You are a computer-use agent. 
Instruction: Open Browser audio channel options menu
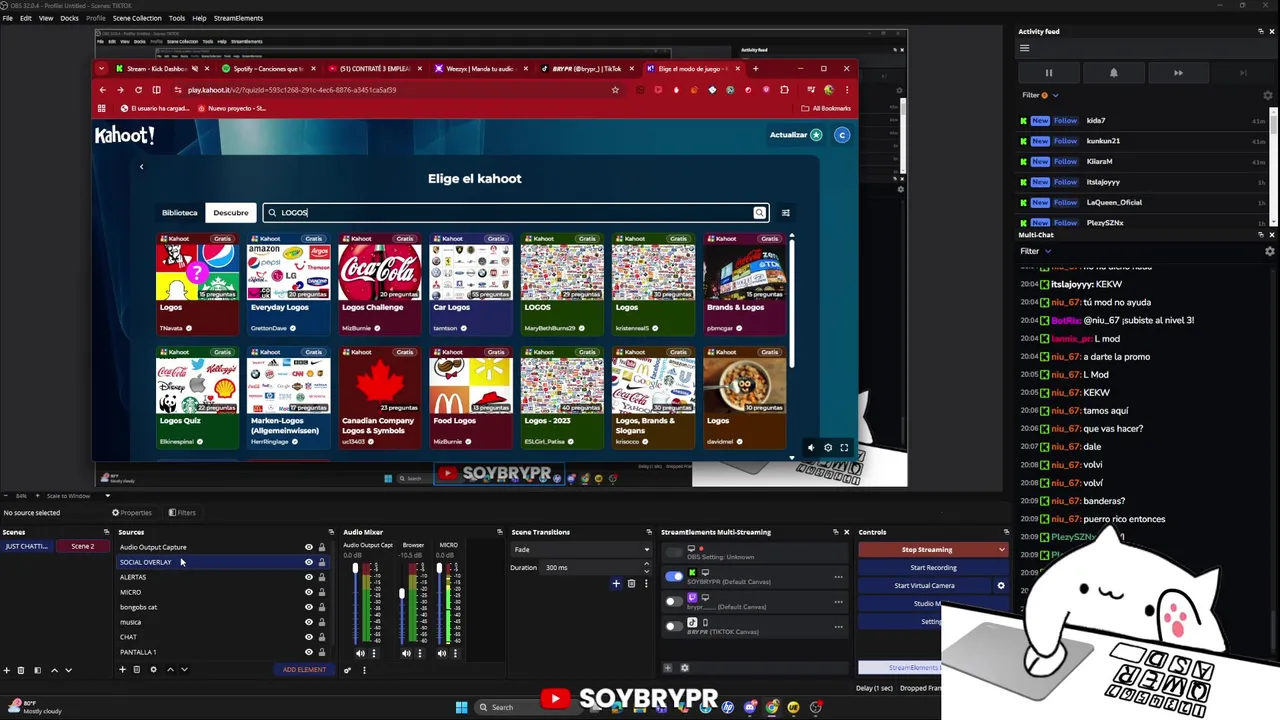coord(419,653)
